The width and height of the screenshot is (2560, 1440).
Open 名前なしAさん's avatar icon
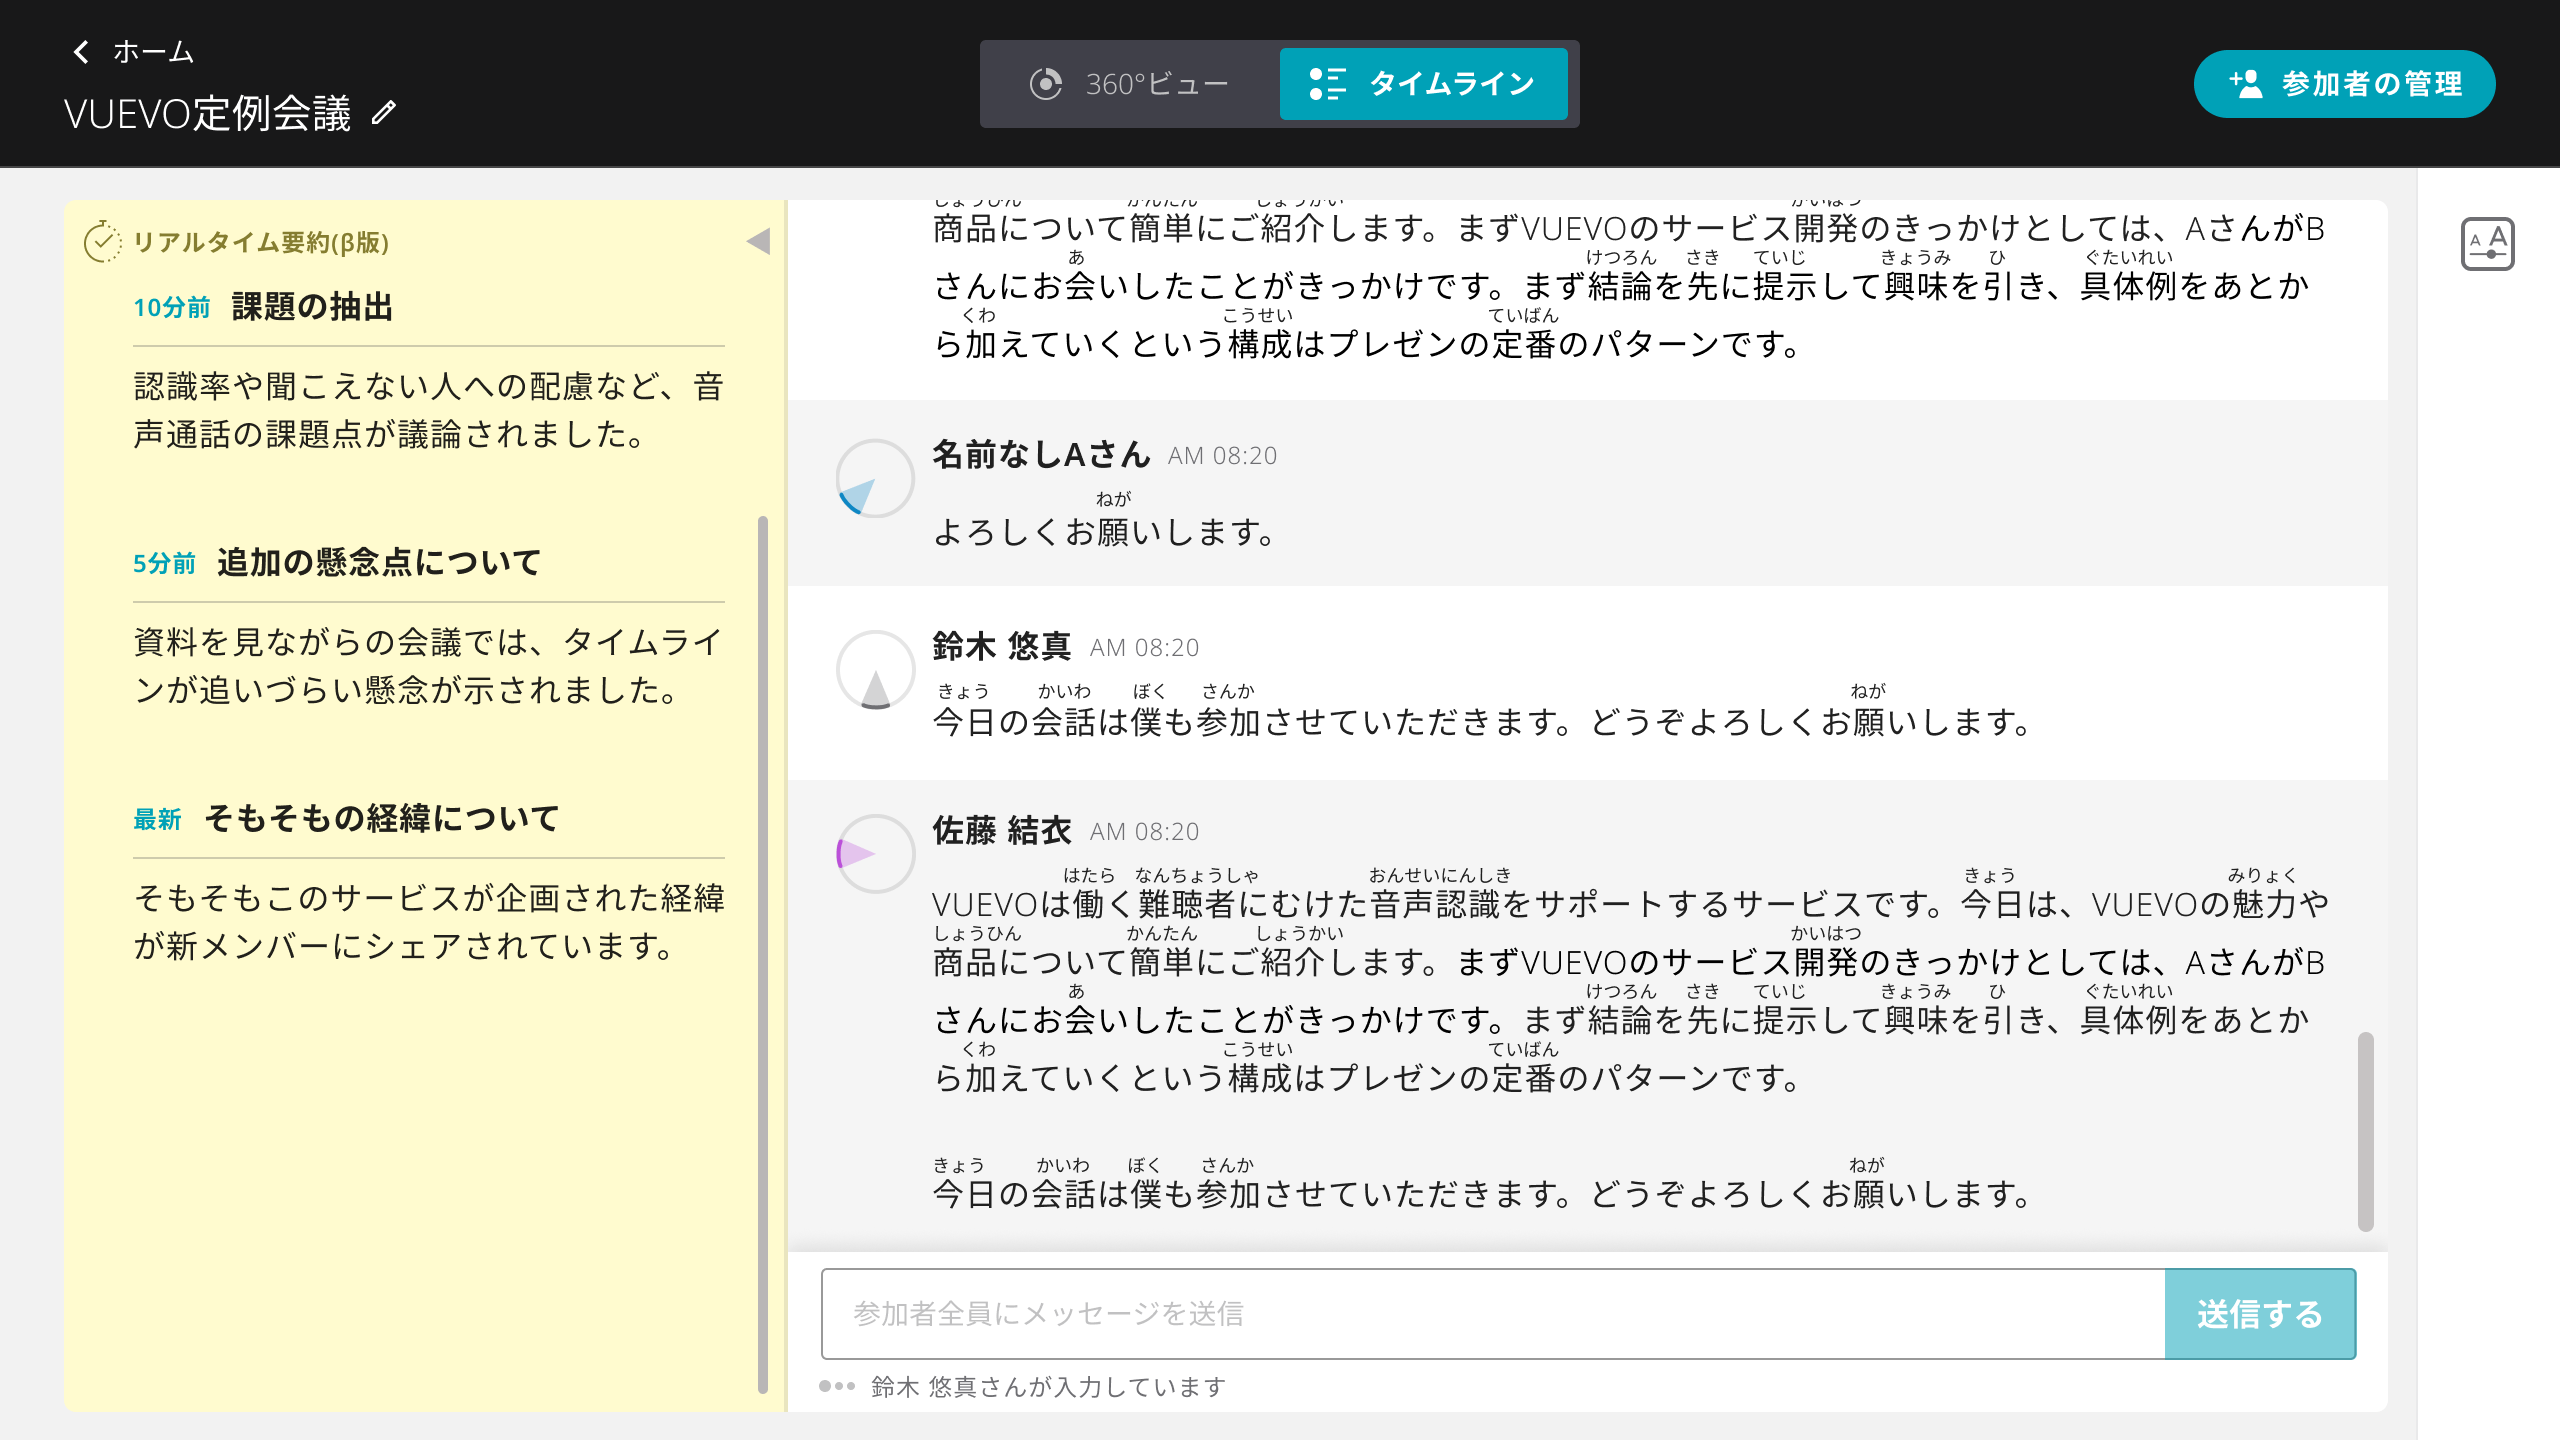875,478
